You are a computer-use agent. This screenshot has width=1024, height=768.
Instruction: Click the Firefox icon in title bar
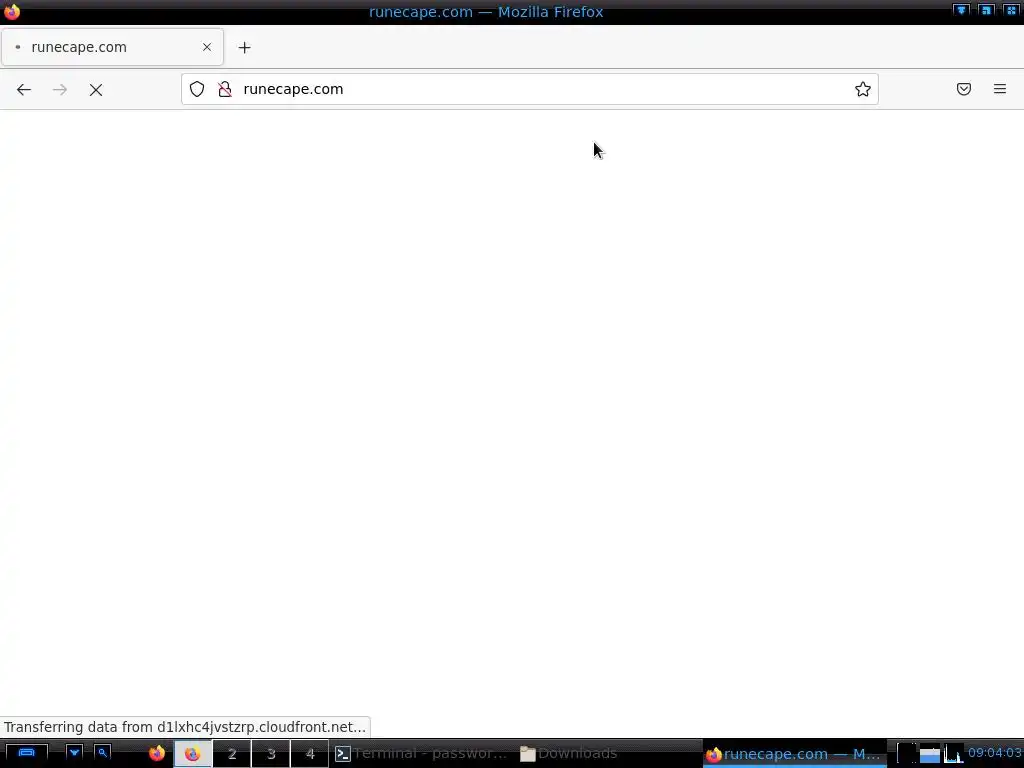(x=12, y=12)
